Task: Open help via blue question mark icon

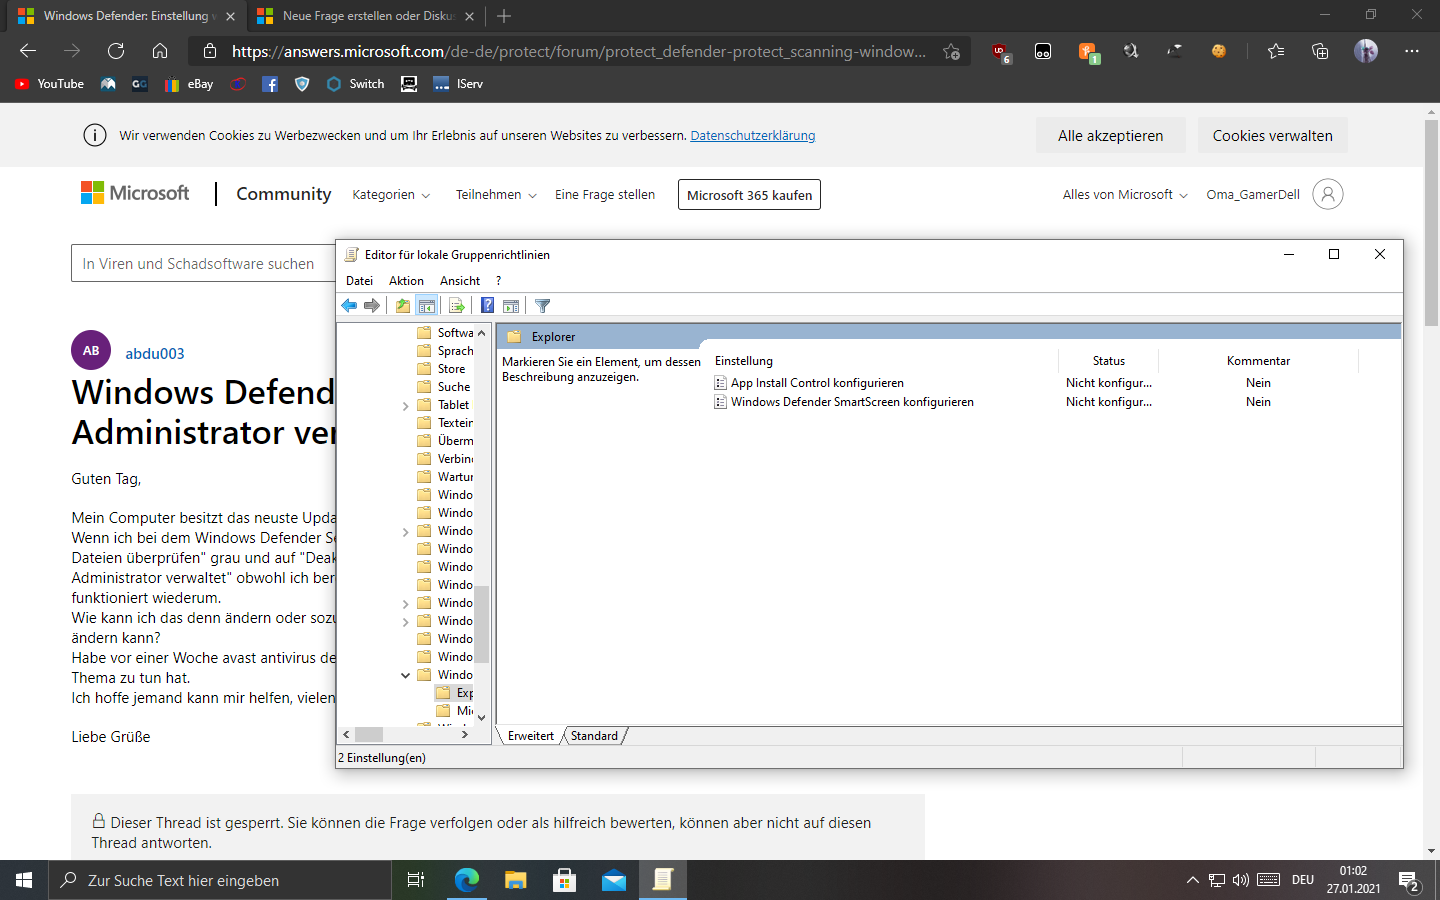Action: (x=488, y=306)
